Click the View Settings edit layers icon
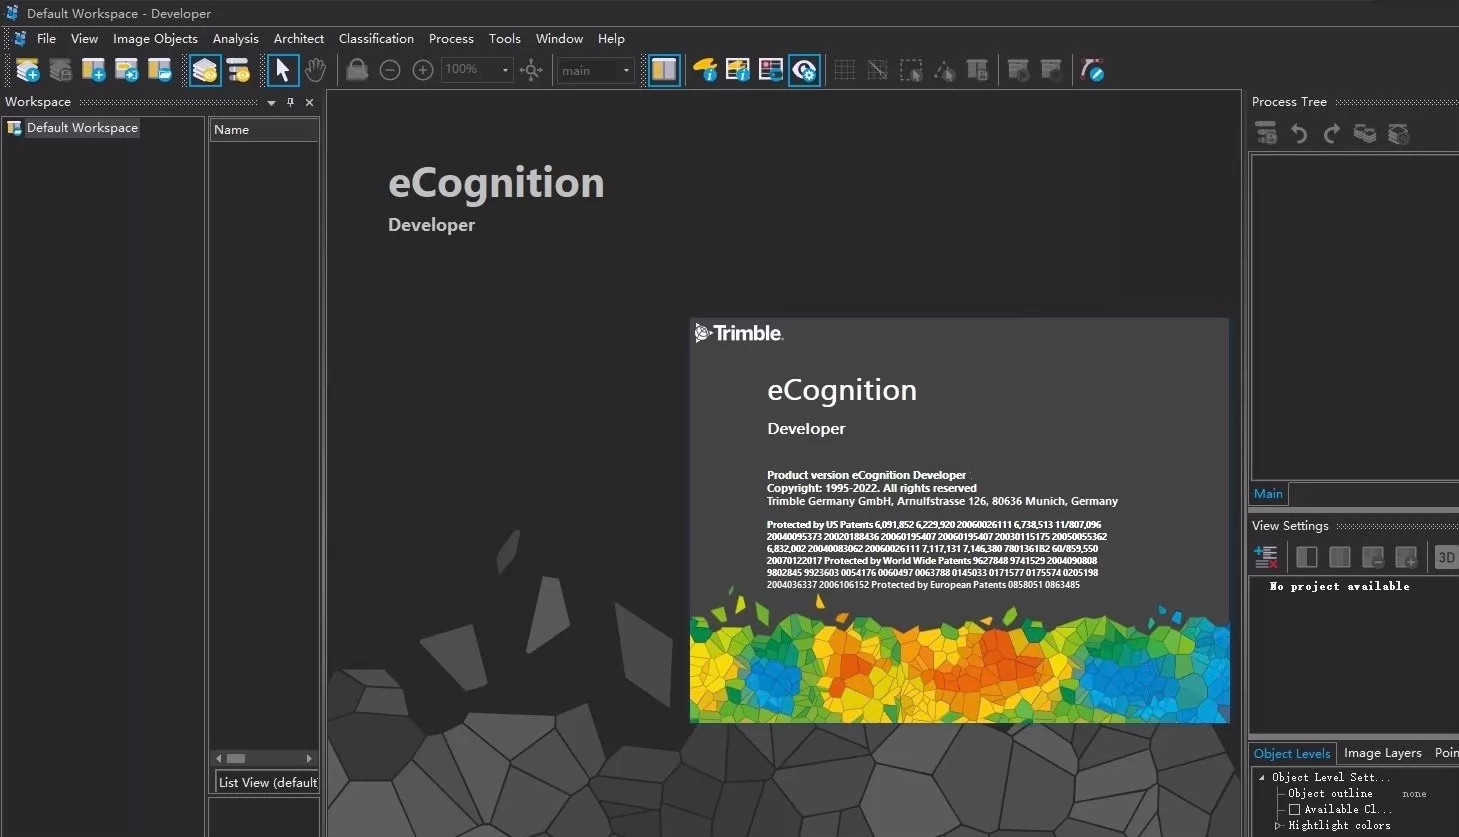This screenshot has height=837, width=1459. tap(1266, 557)
